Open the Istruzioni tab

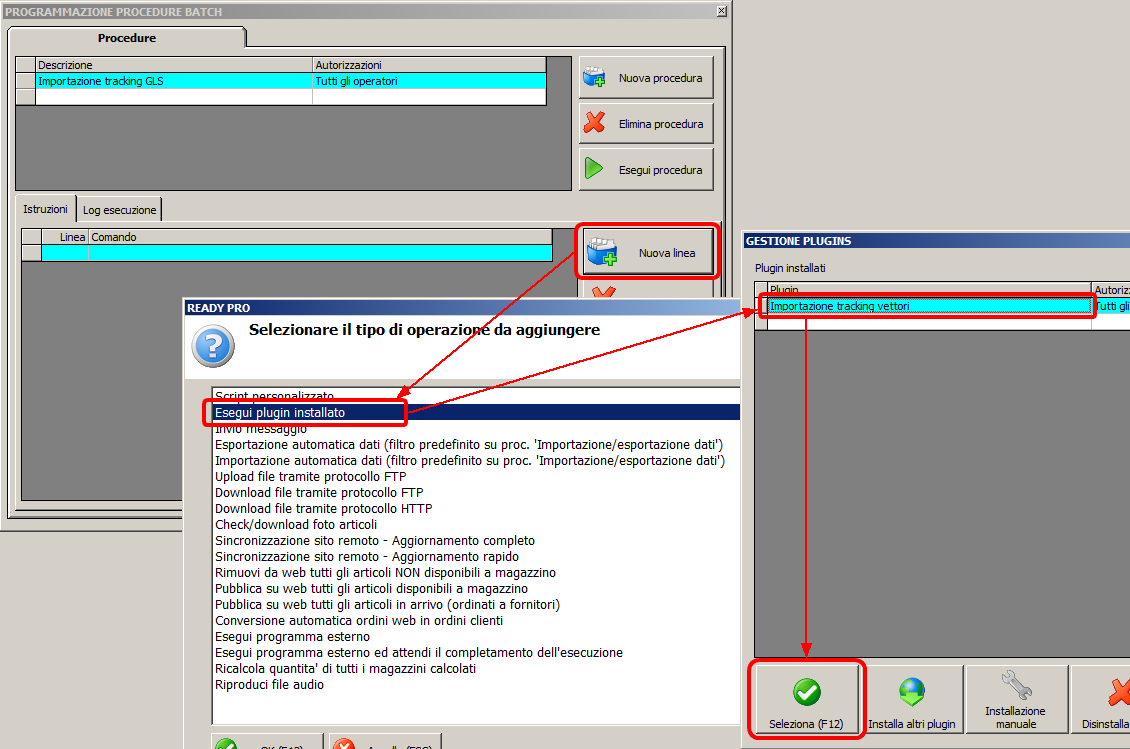(x=46, y=210)
